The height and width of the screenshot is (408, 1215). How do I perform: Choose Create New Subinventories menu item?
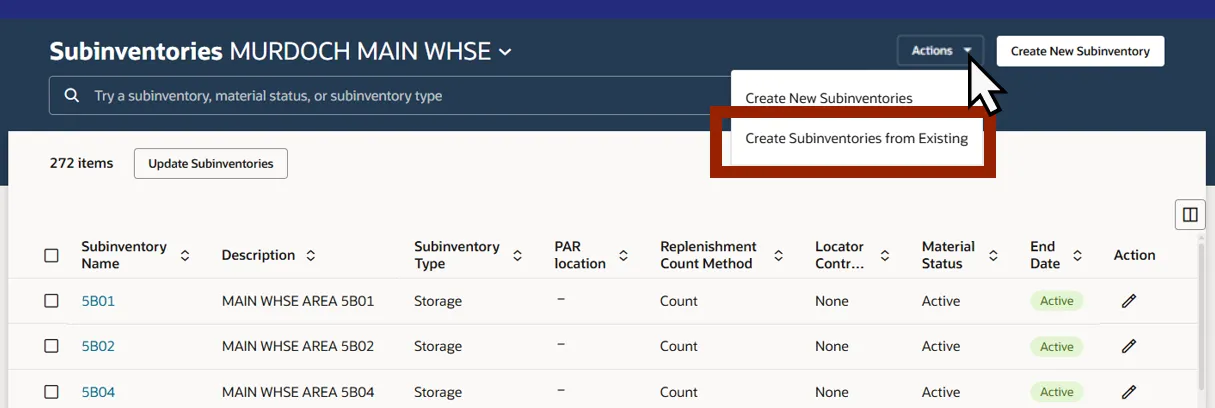pyautogui.click(x=829, y=98)
